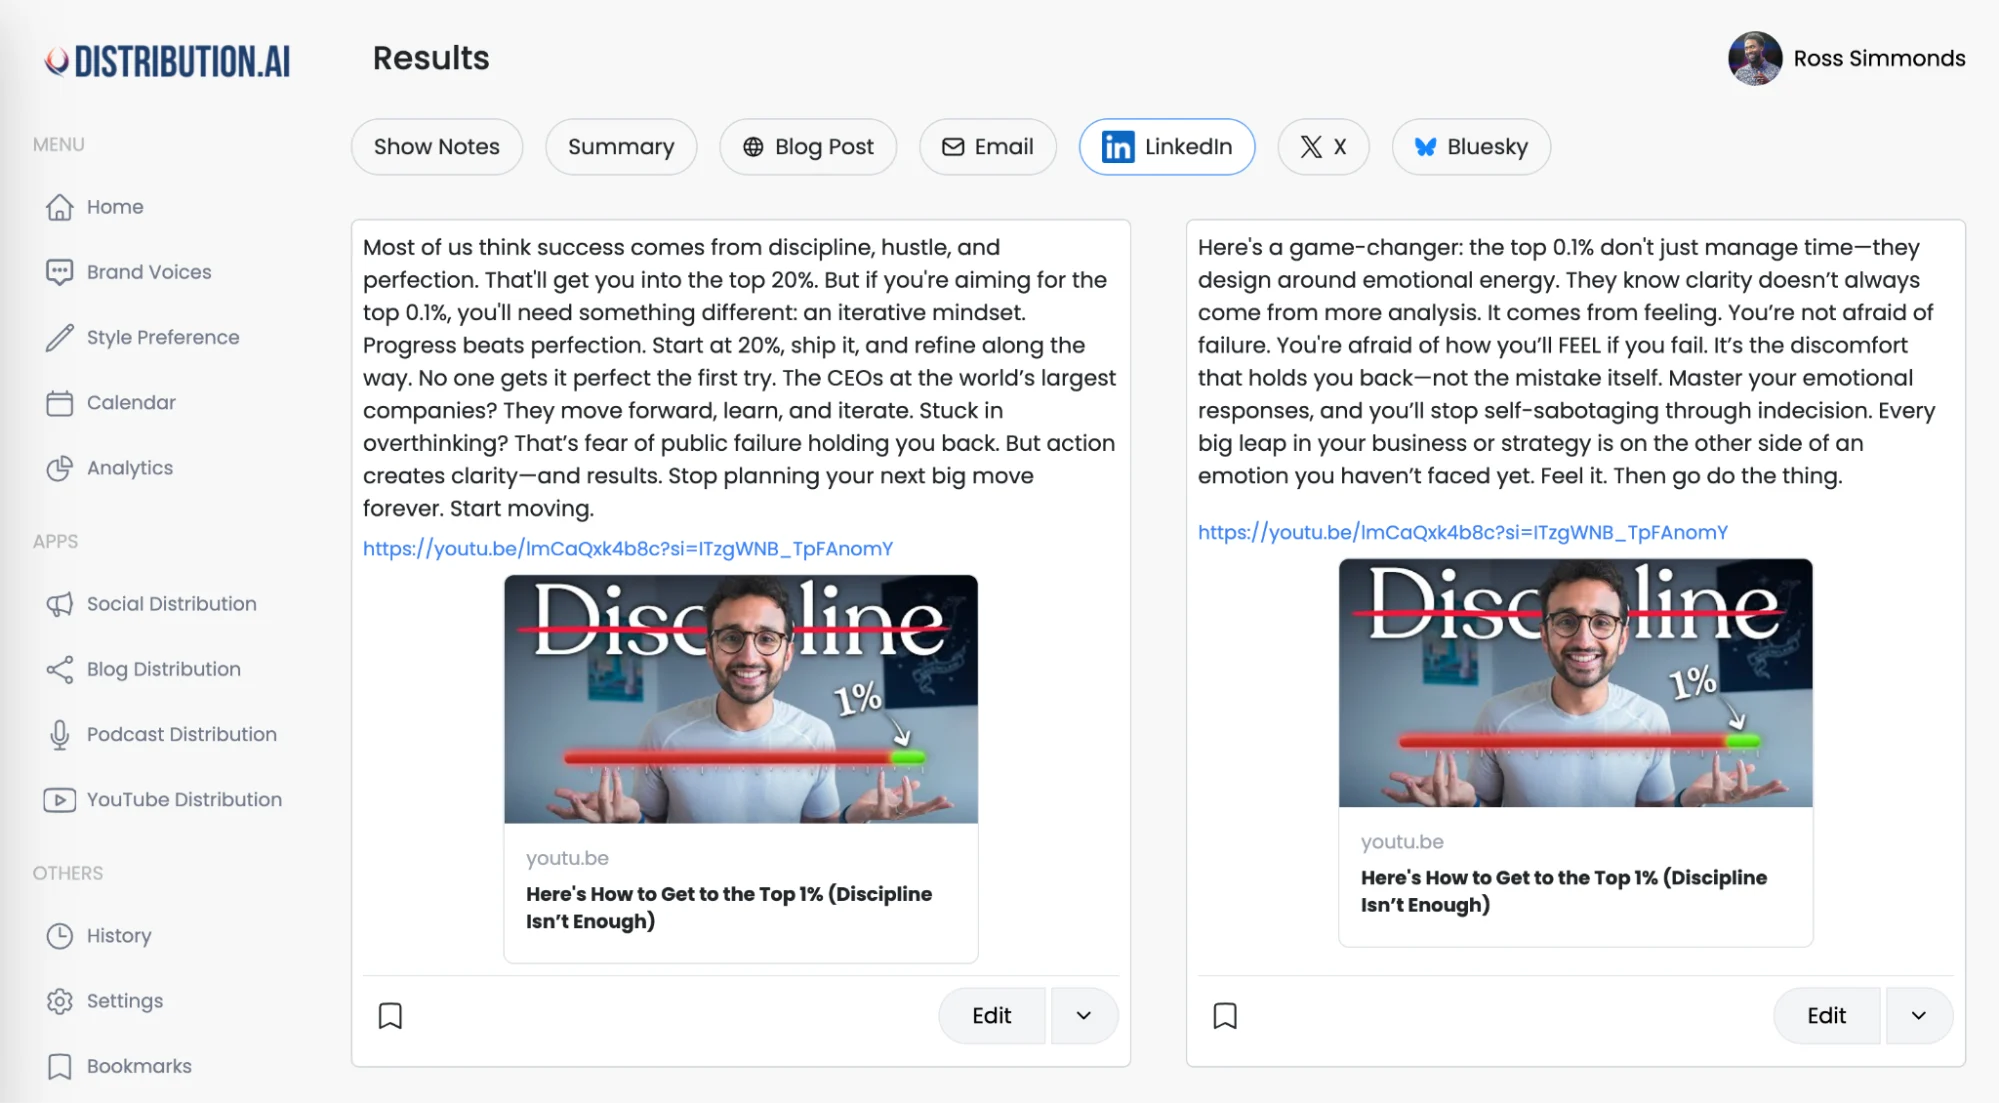
Task: Bookmark the first LinkedIn post
Action: point(390,1016)
